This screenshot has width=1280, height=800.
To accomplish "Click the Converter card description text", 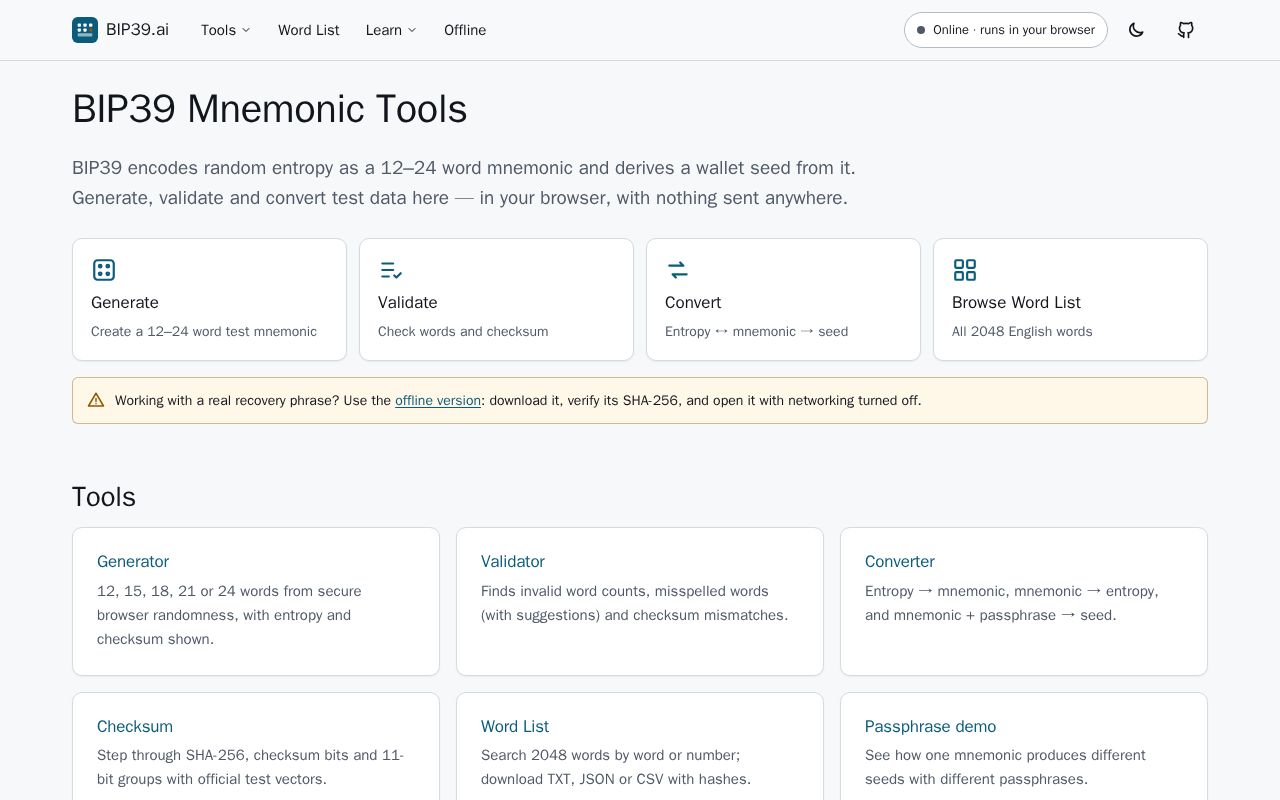I will click(x=1012, y=603).
